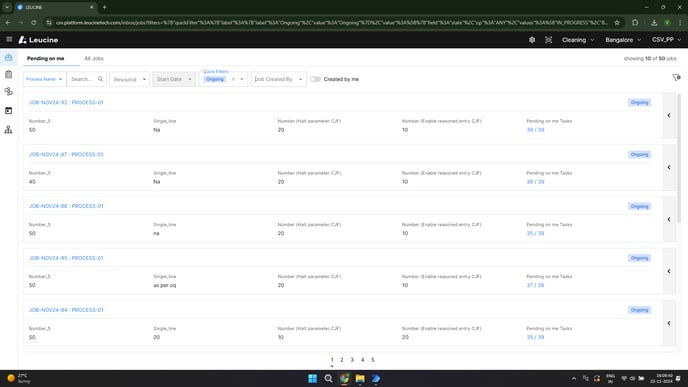
Task: Click the magnifier icon in search box
Action: (100, 79)
